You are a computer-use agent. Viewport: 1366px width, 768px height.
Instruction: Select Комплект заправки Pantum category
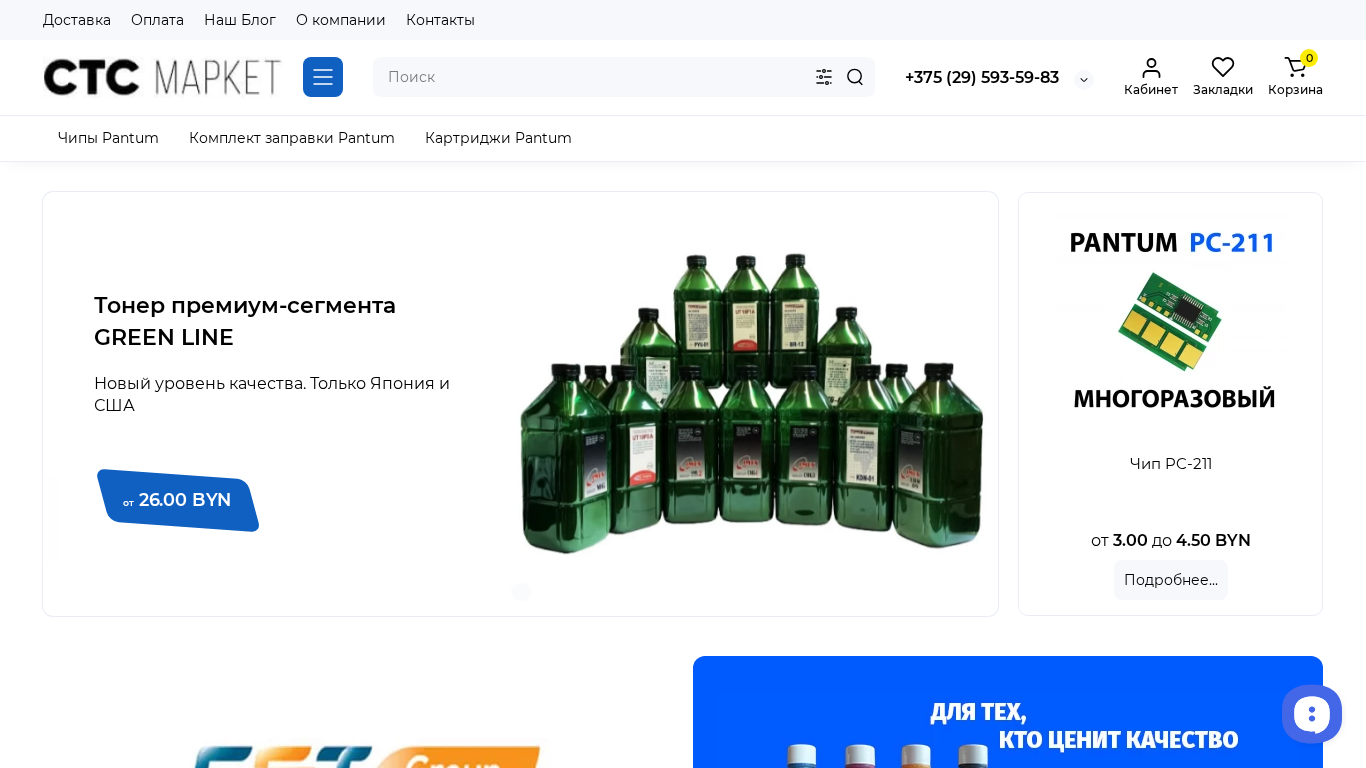[292, 138]
